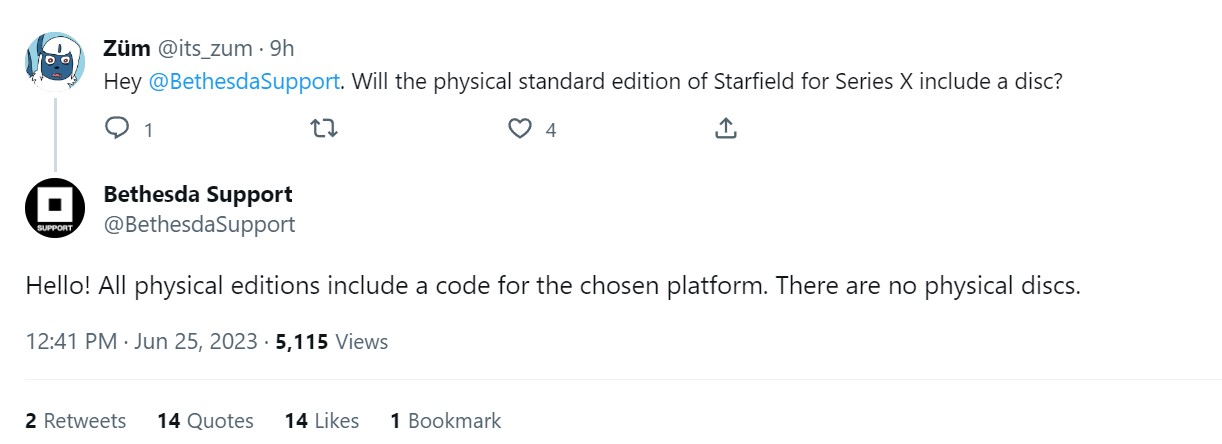Show the 14 Likes list

321,421
